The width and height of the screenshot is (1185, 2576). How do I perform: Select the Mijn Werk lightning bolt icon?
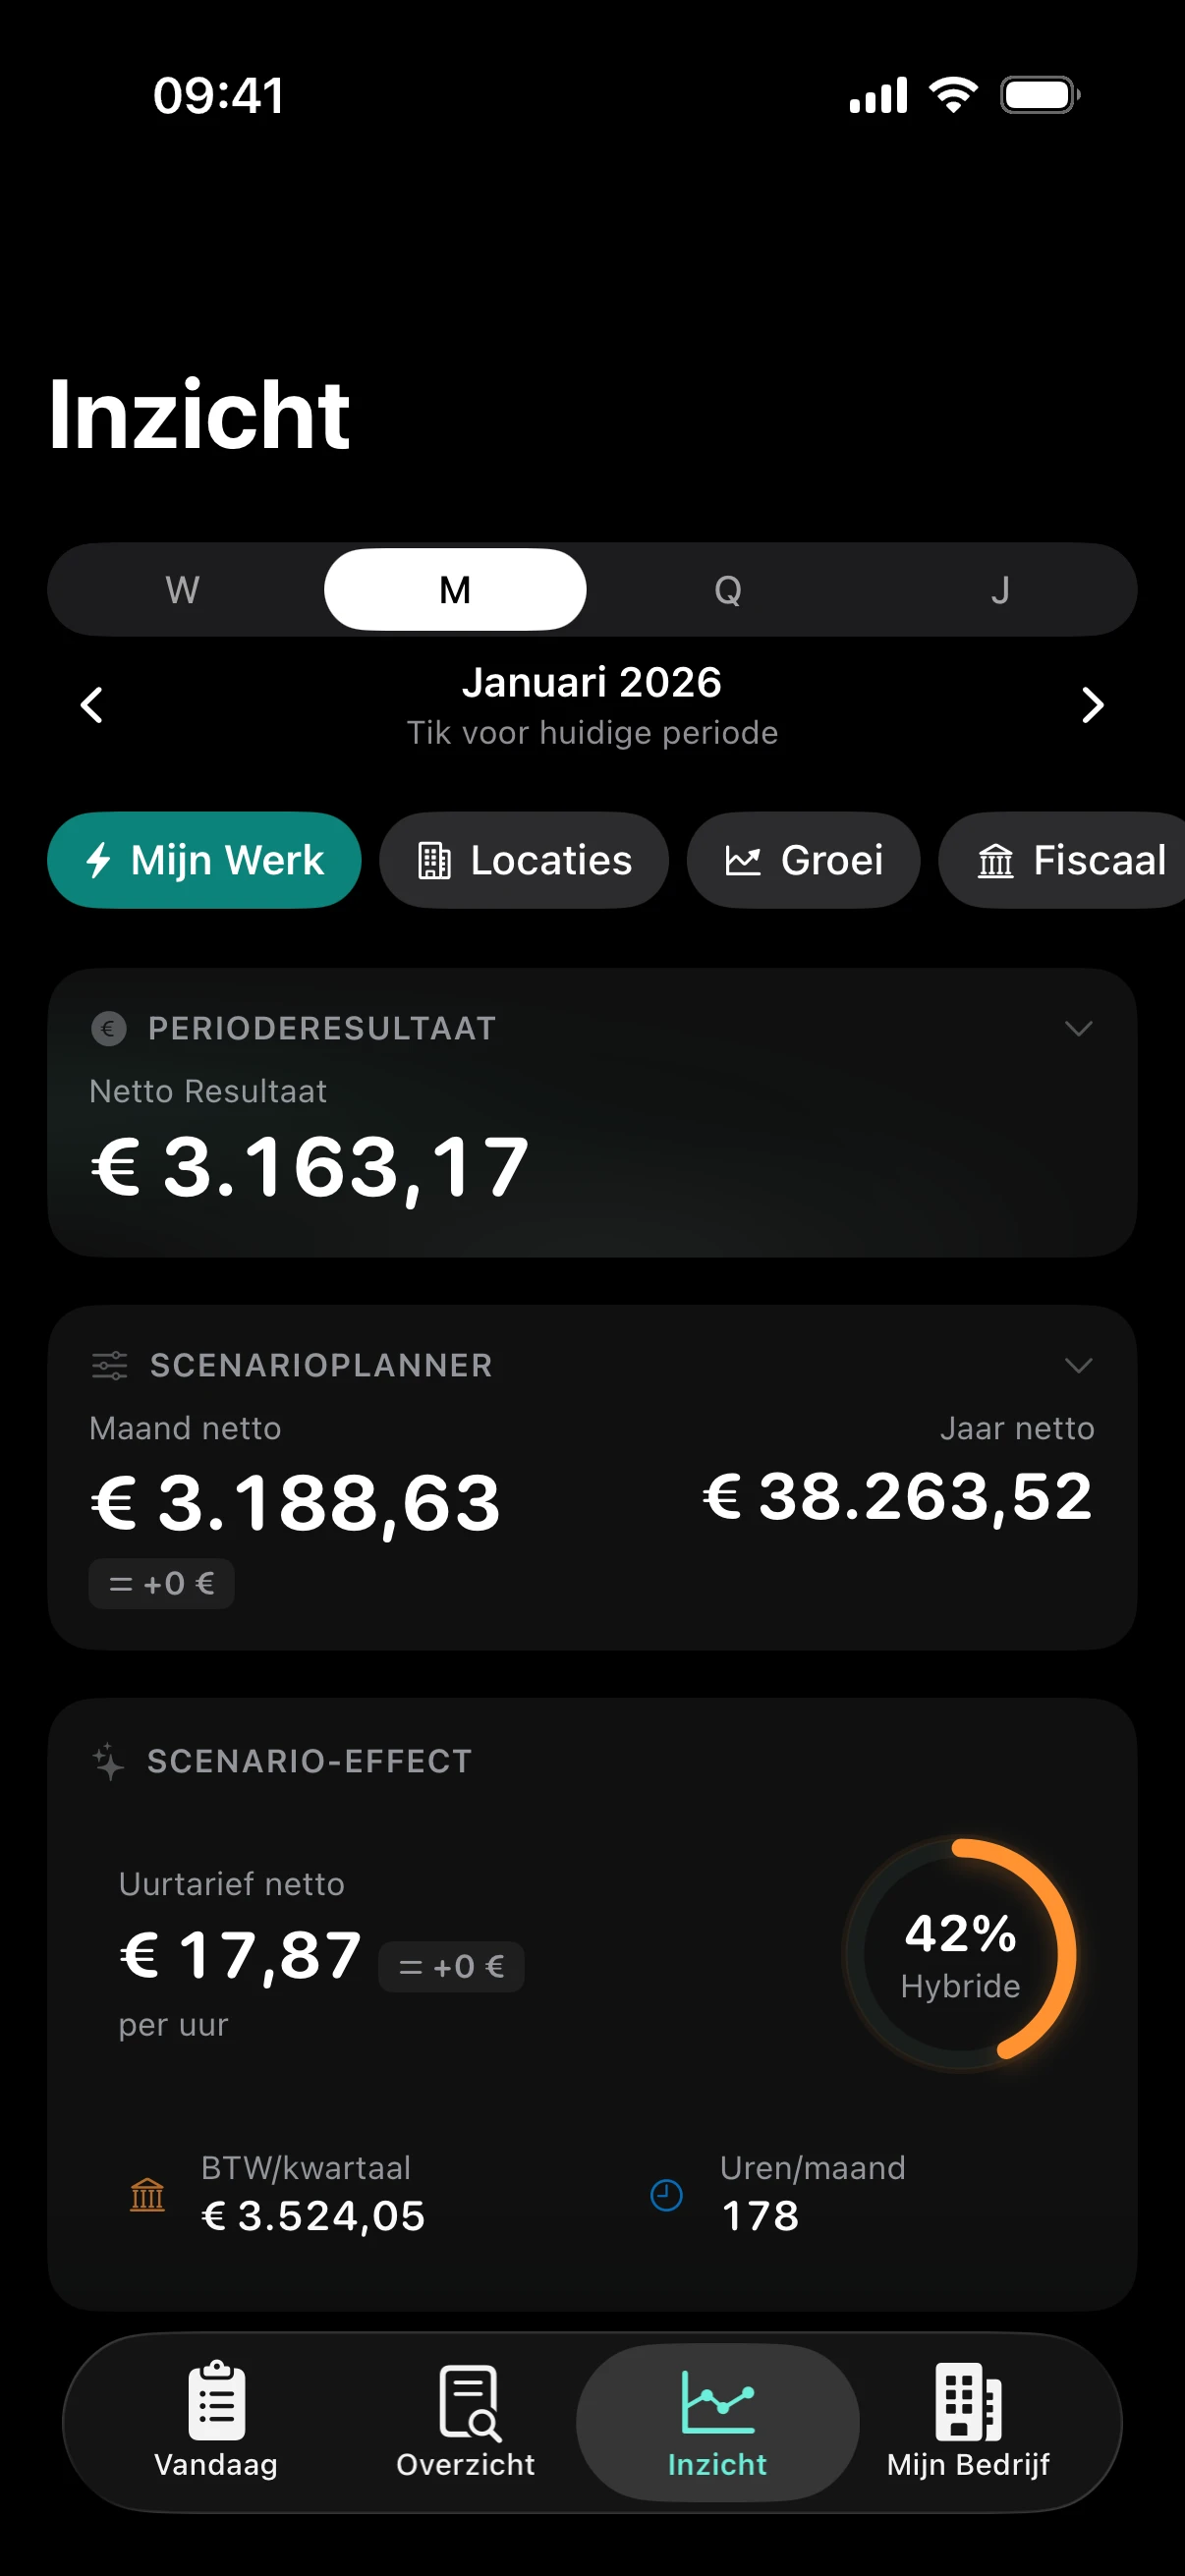(99, 859)
